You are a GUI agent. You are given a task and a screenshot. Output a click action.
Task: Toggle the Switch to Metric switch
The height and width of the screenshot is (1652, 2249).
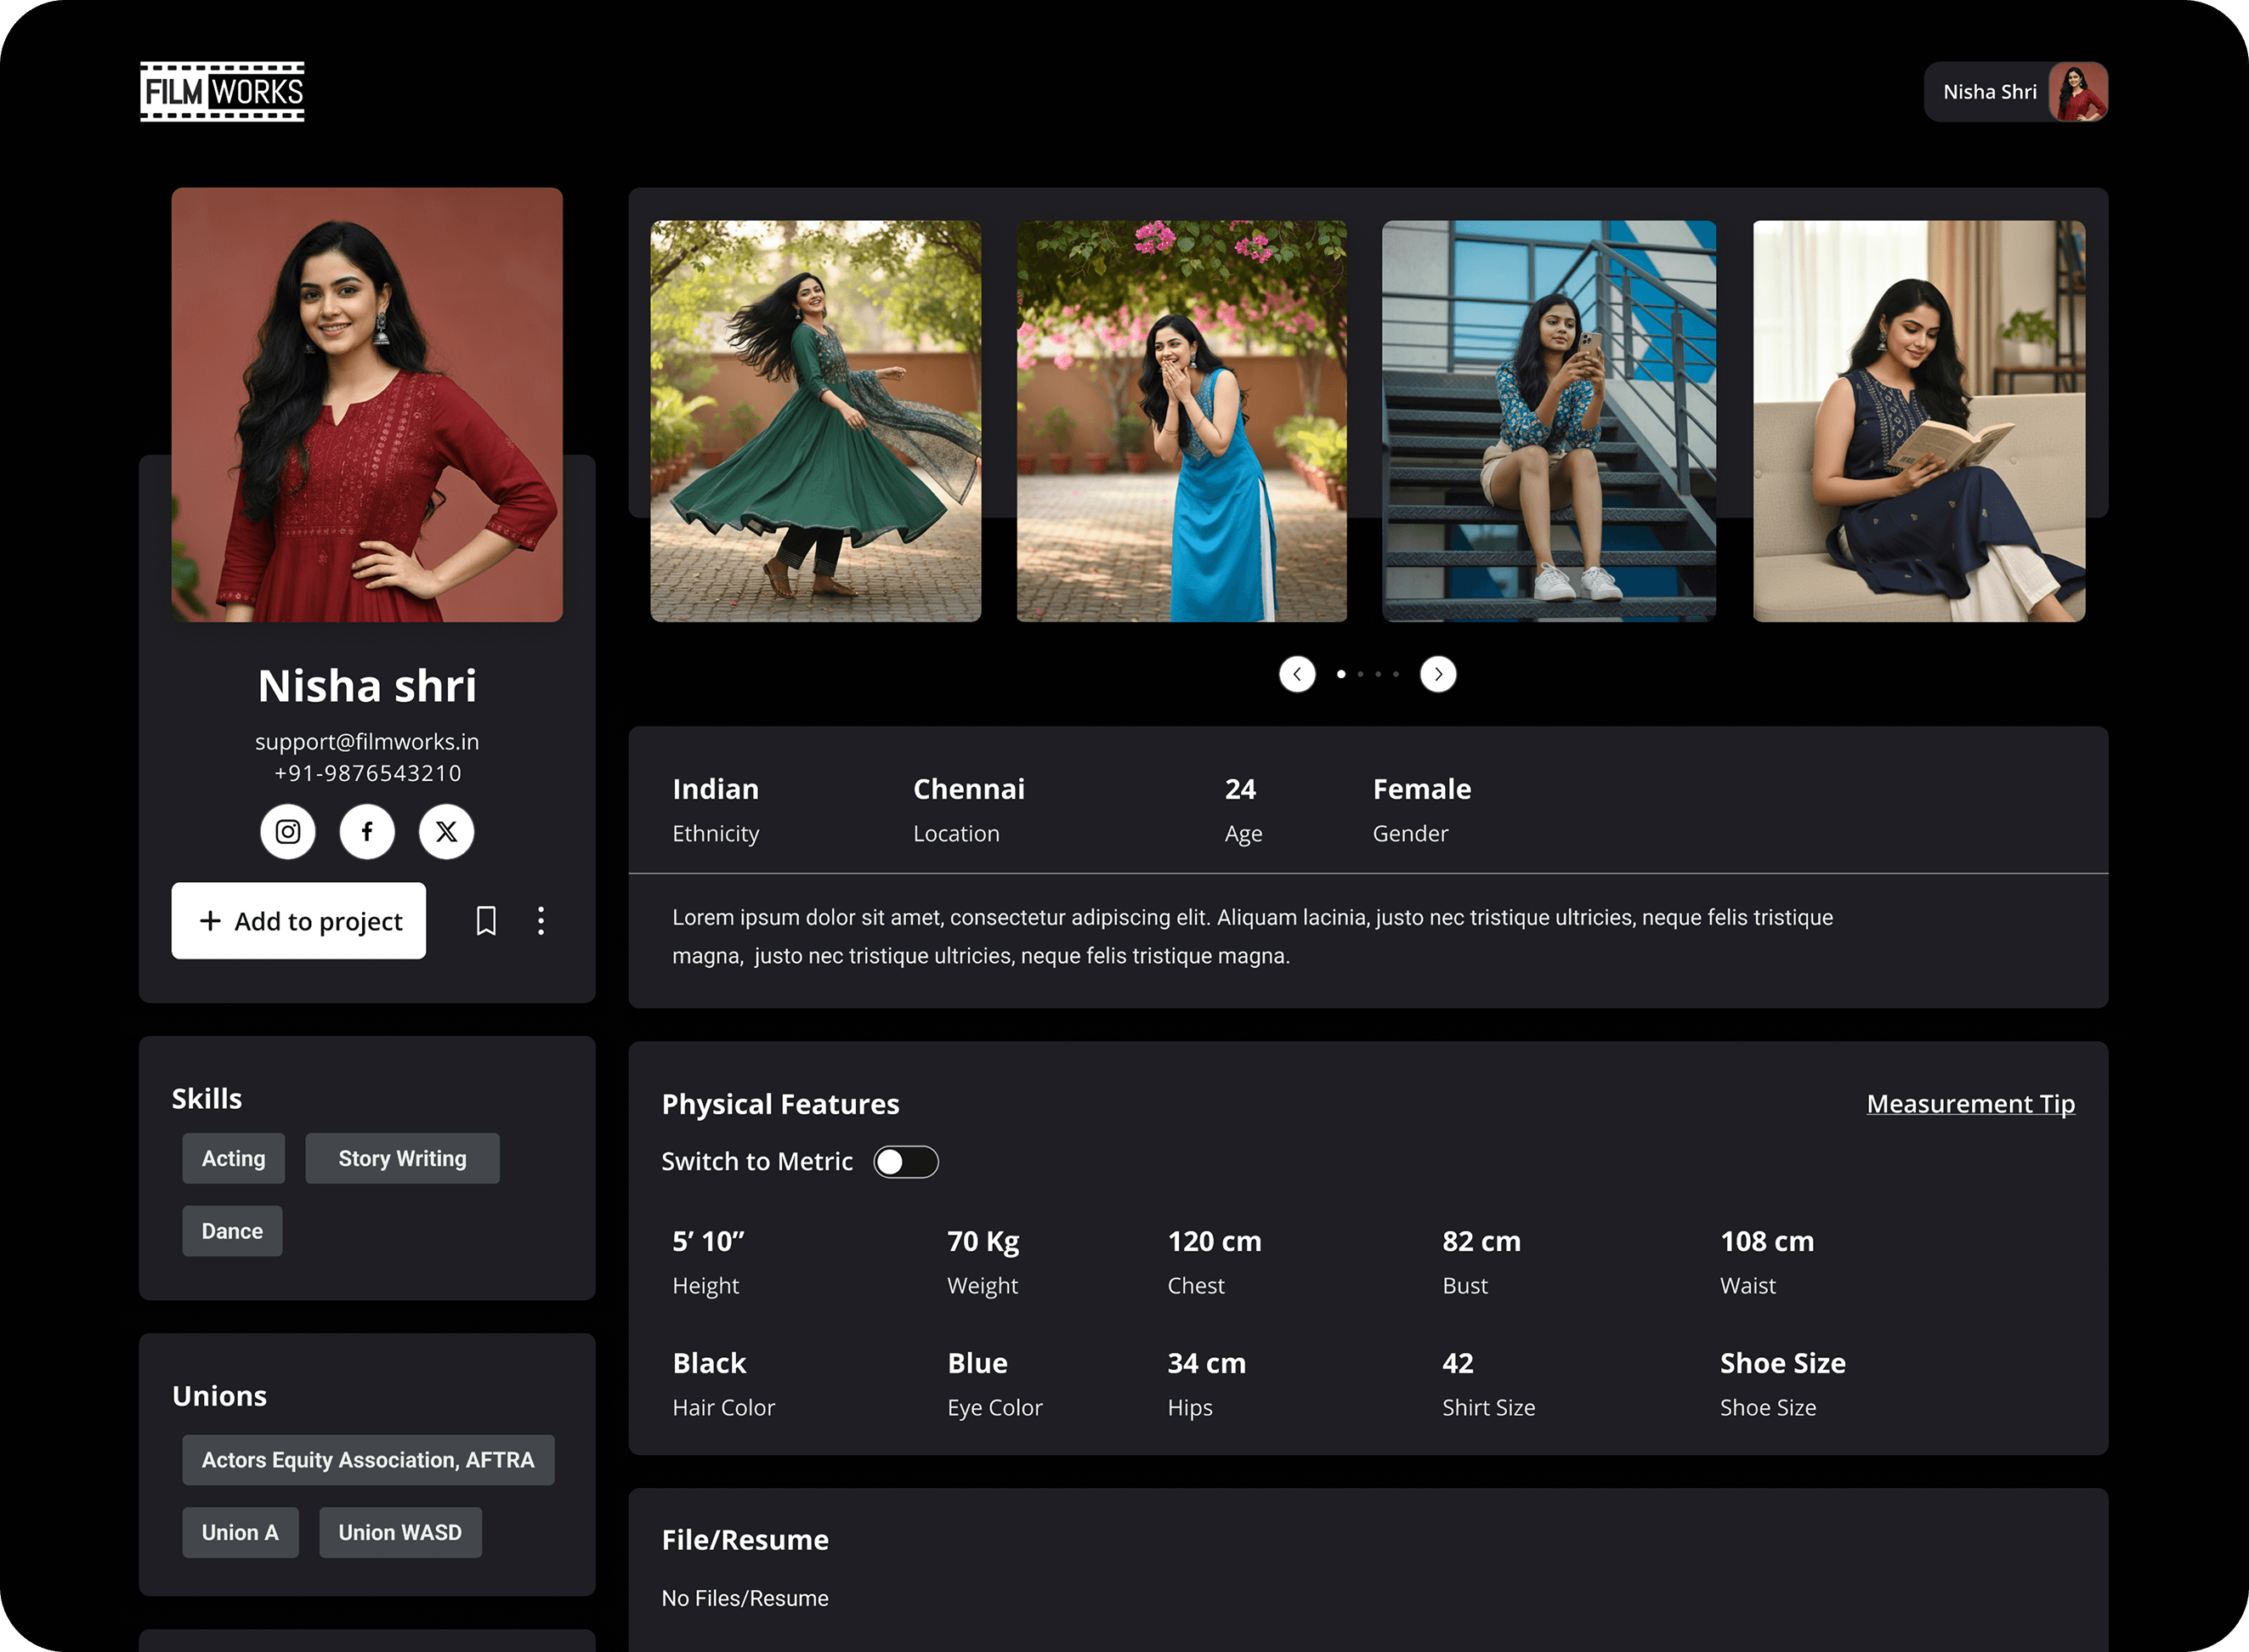click(905, 1161)
